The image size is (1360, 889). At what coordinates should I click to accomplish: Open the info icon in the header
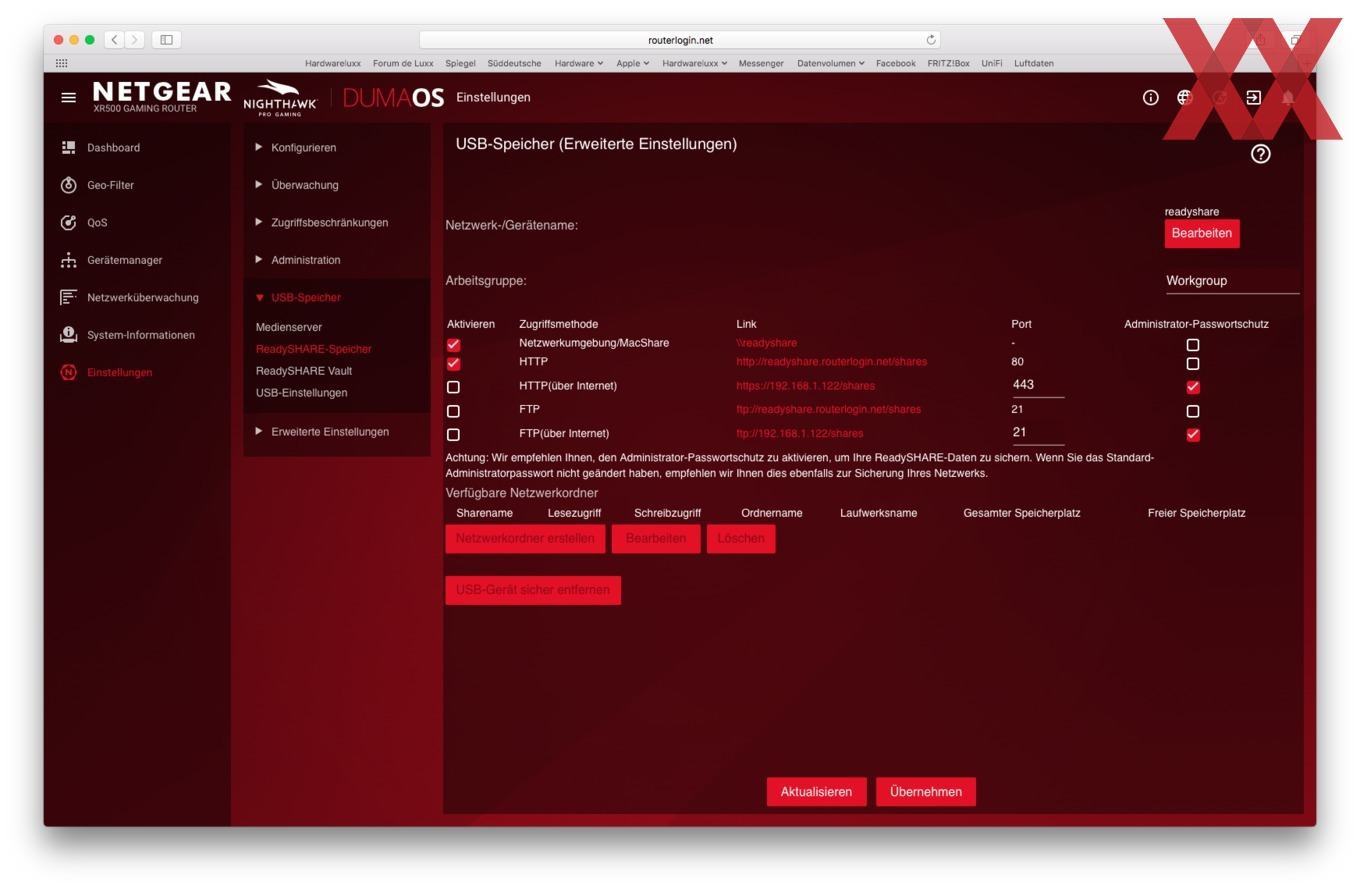[1151, 97]
